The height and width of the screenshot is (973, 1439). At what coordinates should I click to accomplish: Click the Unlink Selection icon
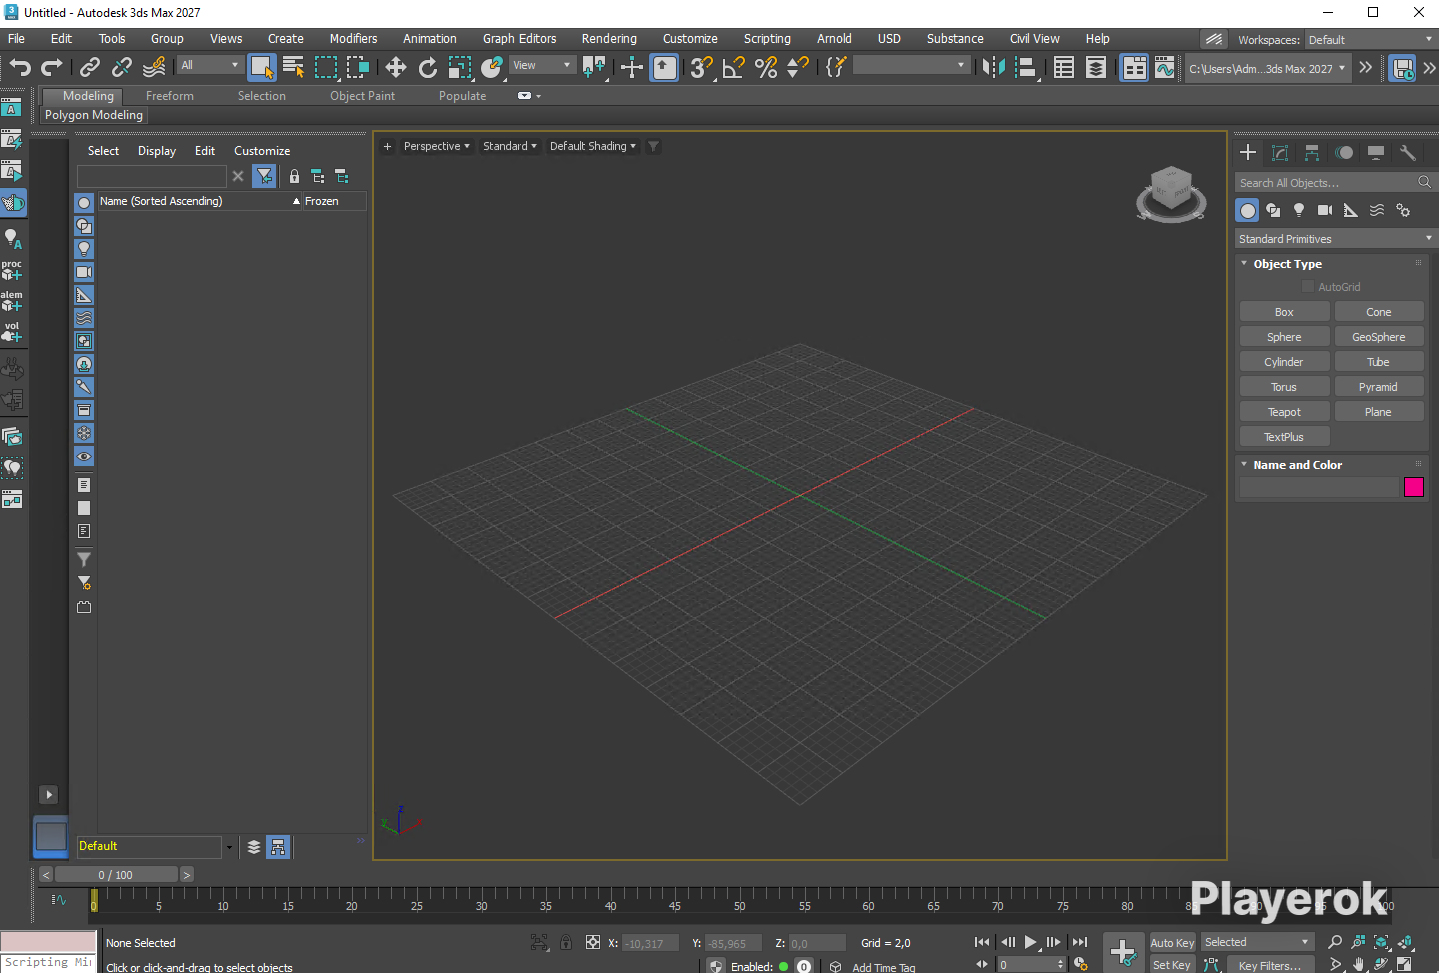click(122, 67)
